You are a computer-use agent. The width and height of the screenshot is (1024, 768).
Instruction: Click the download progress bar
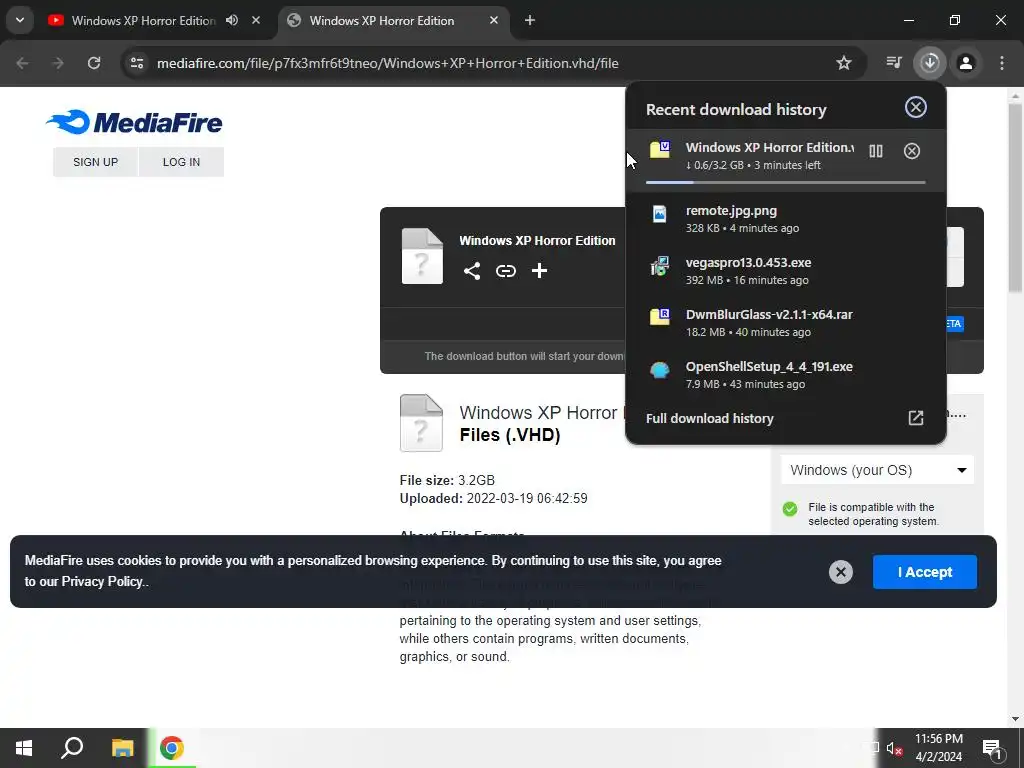(786, 182)
